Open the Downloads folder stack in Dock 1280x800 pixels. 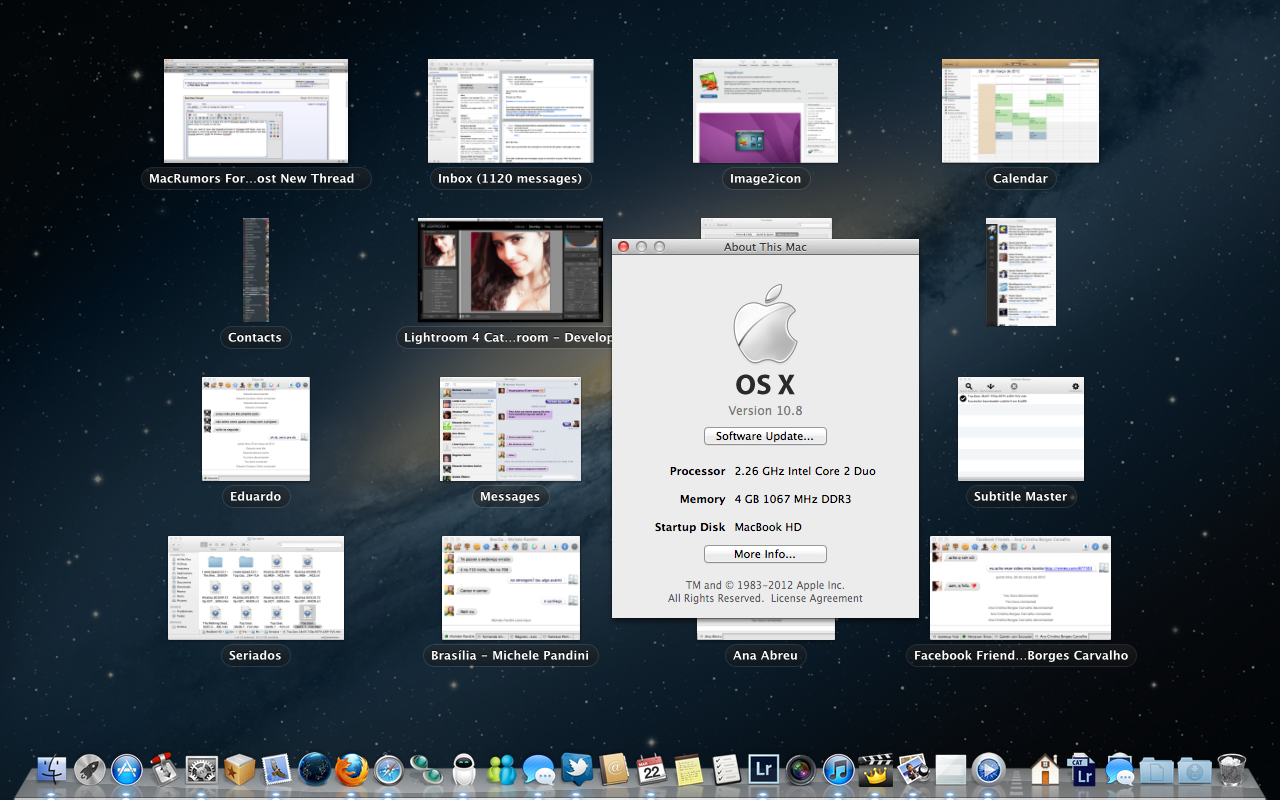[x=1194, y=769]
